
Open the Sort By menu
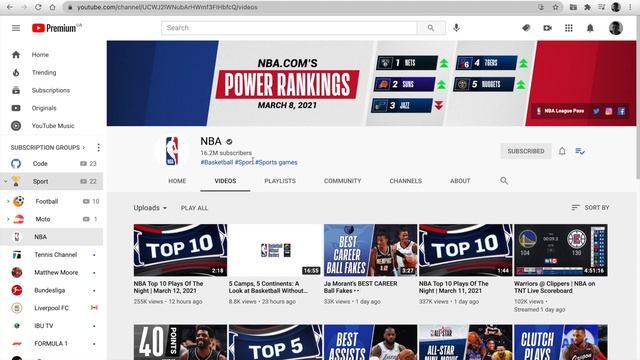pos(590,208)
